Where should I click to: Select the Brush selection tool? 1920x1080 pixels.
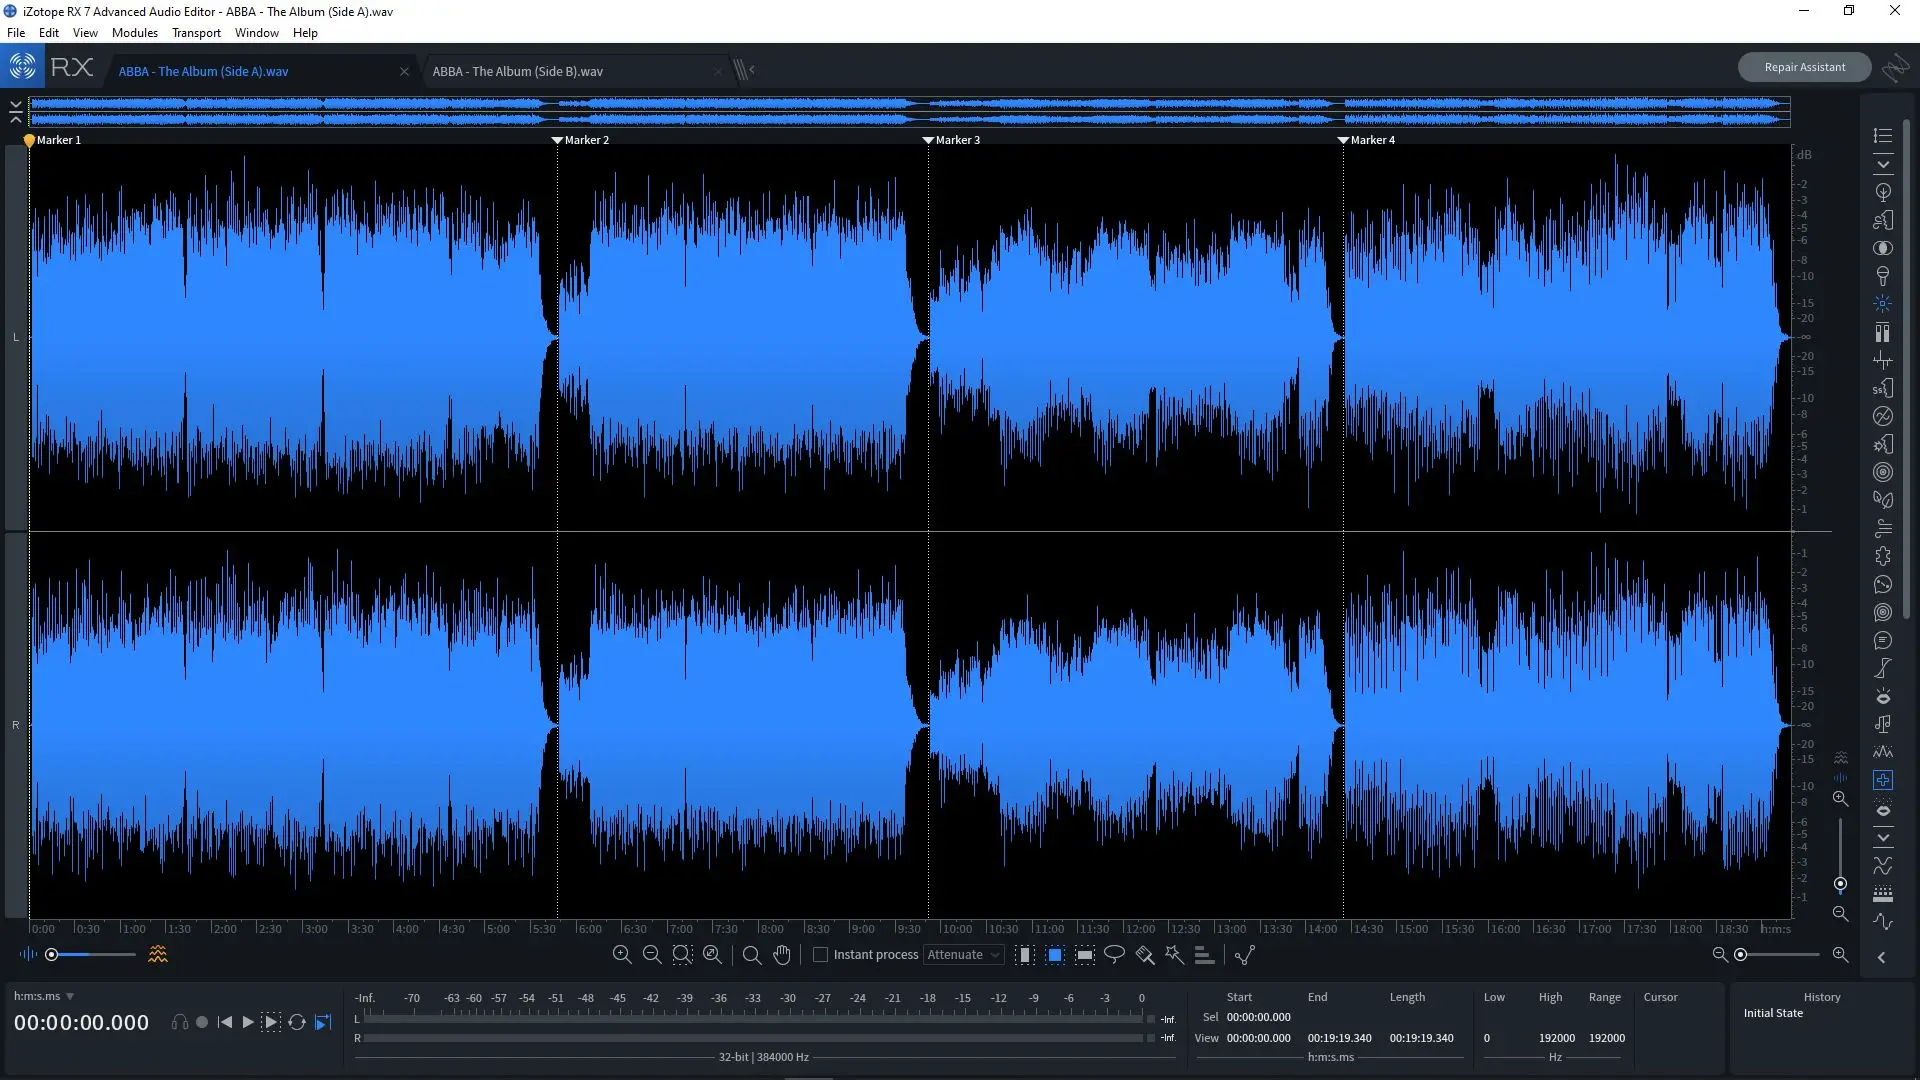pos(1145,955)
